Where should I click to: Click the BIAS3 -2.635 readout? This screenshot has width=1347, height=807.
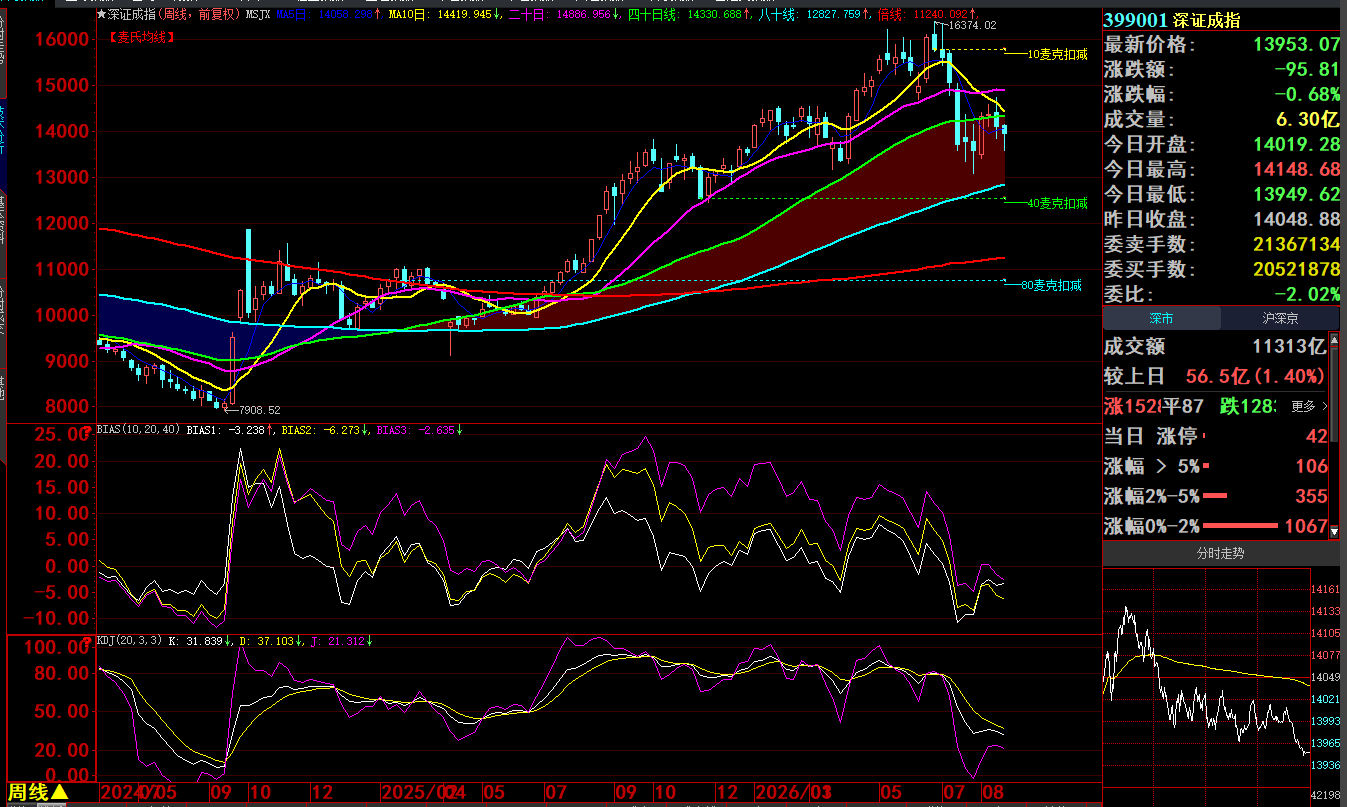pos(420,430)
